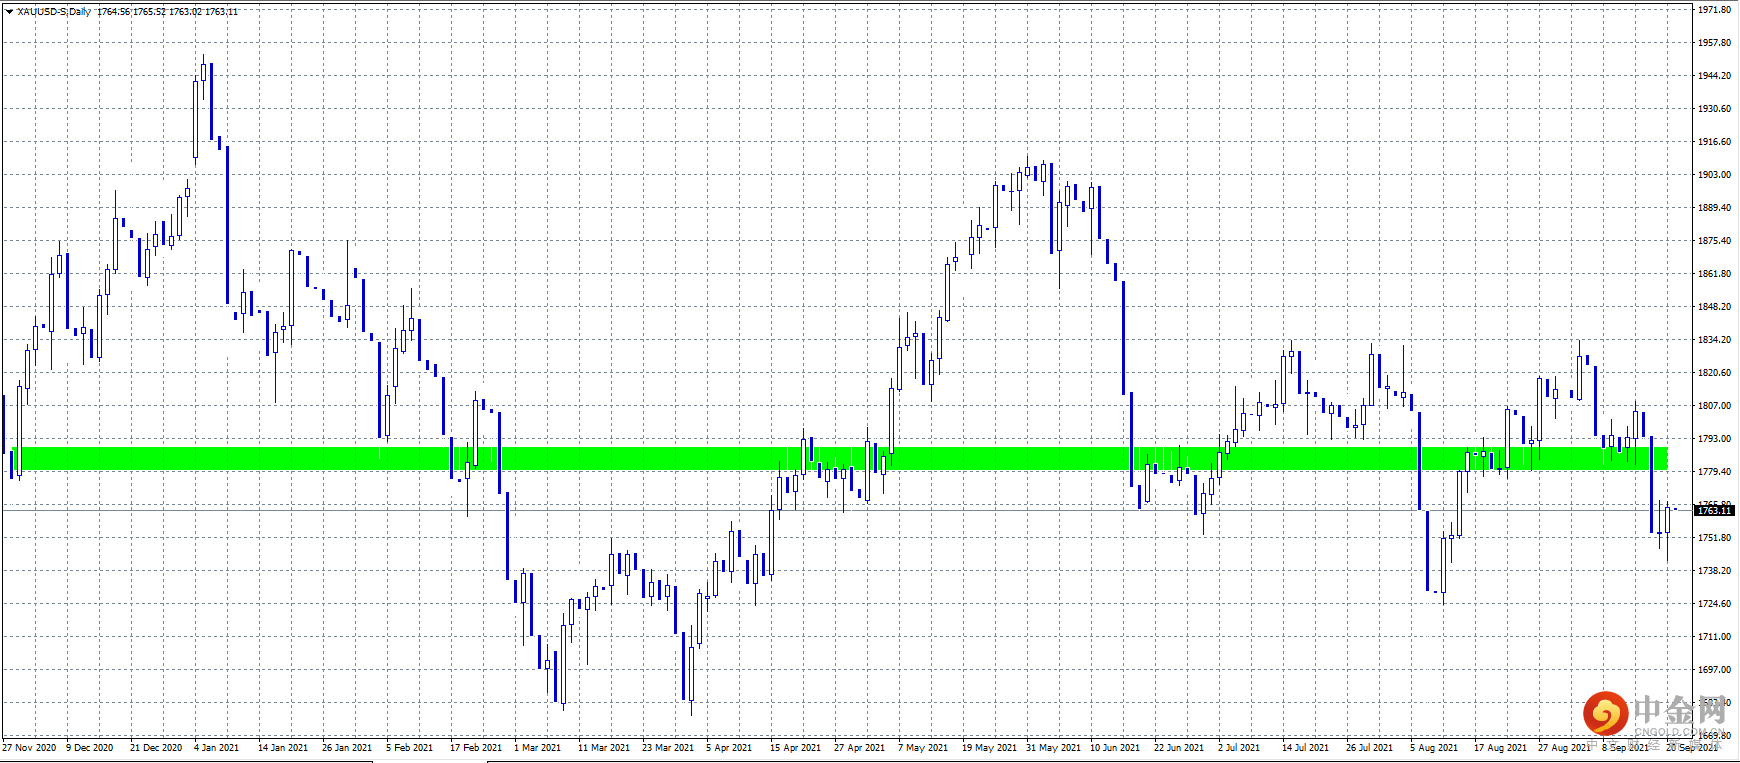Click the 19 May 2021 date label
Screen dimensions: 1740x763
click(989, 748)
